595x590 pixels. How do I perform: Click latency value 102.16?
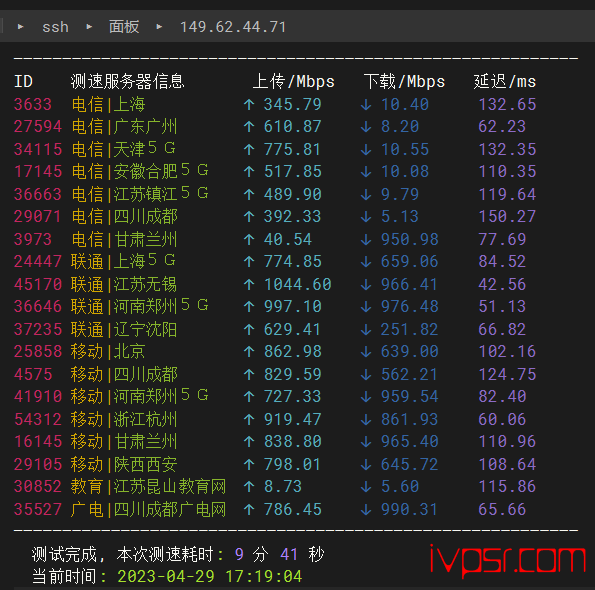(507, 351)
